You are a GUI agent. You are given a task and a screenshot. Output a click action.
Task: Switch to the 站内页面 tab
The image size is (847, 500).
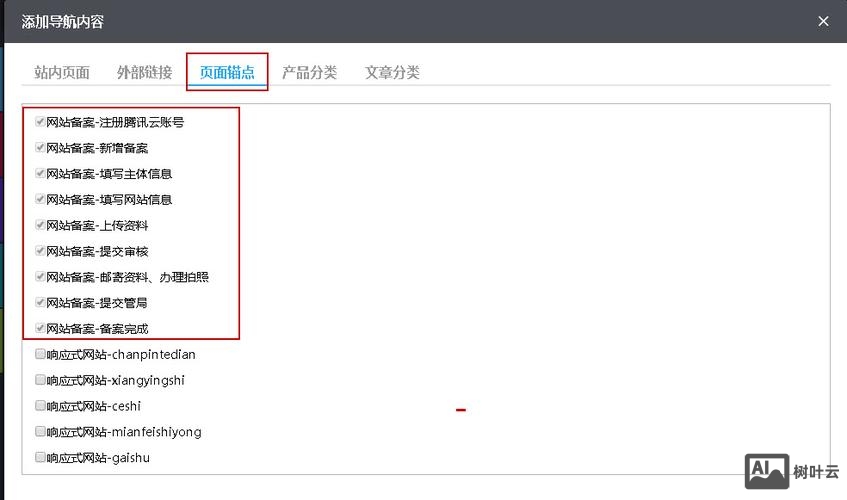(x=62, y=72)
